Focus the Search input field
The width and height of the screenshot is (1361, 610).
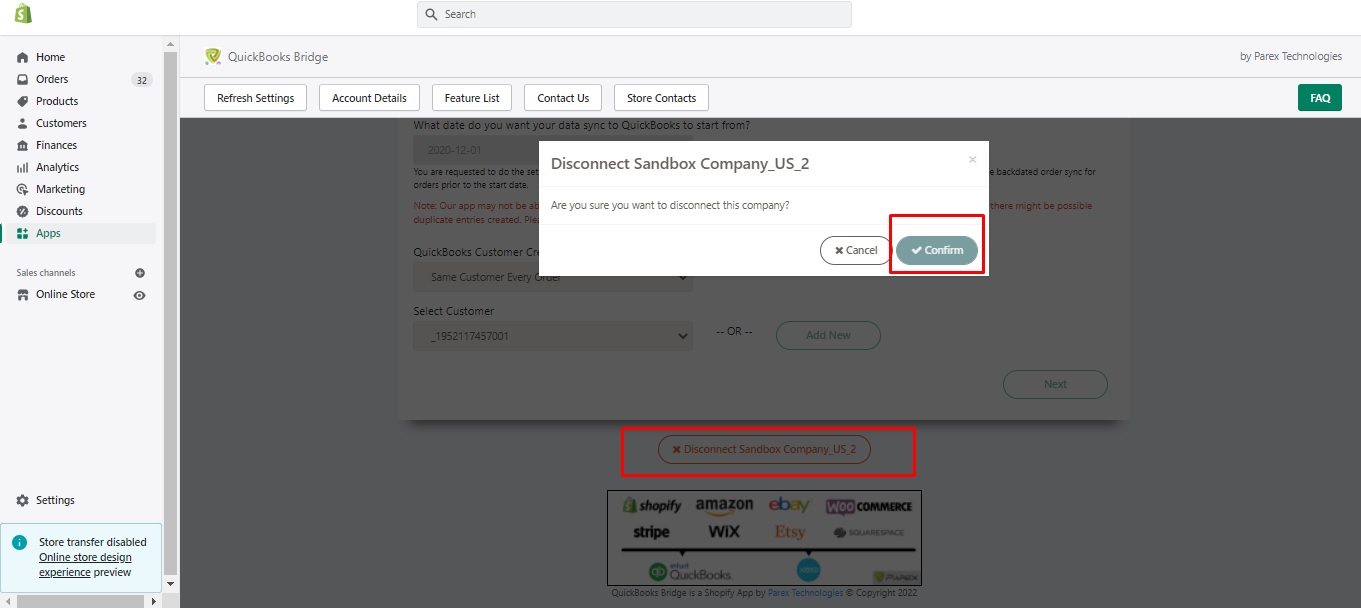(634, 14)
